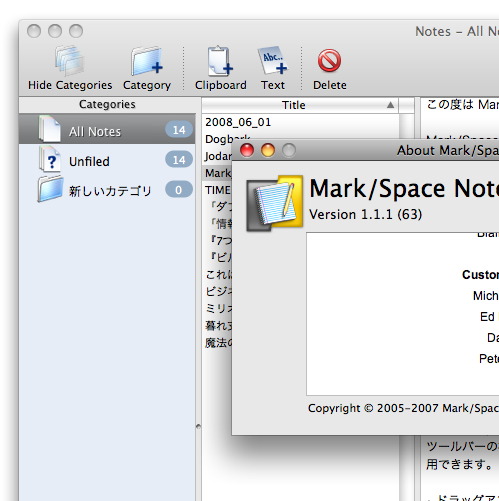Click the blue folder icon for 新しいカテゴリ
Viewport: 499px width, 501px height.
[x=50, y=189]
